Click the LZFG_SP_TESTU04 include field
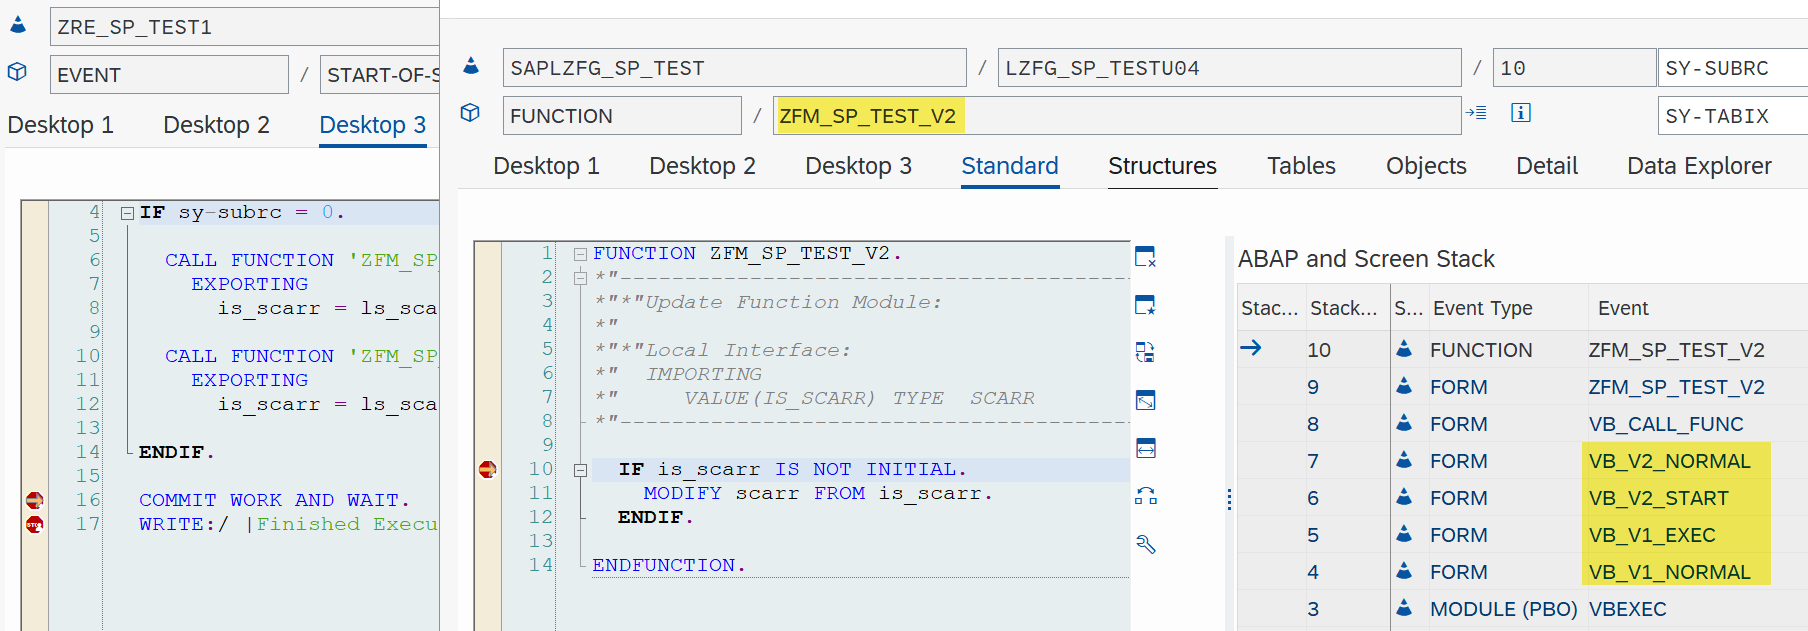This screenshot has height=631, width=1808. [x=1229, y=68]
